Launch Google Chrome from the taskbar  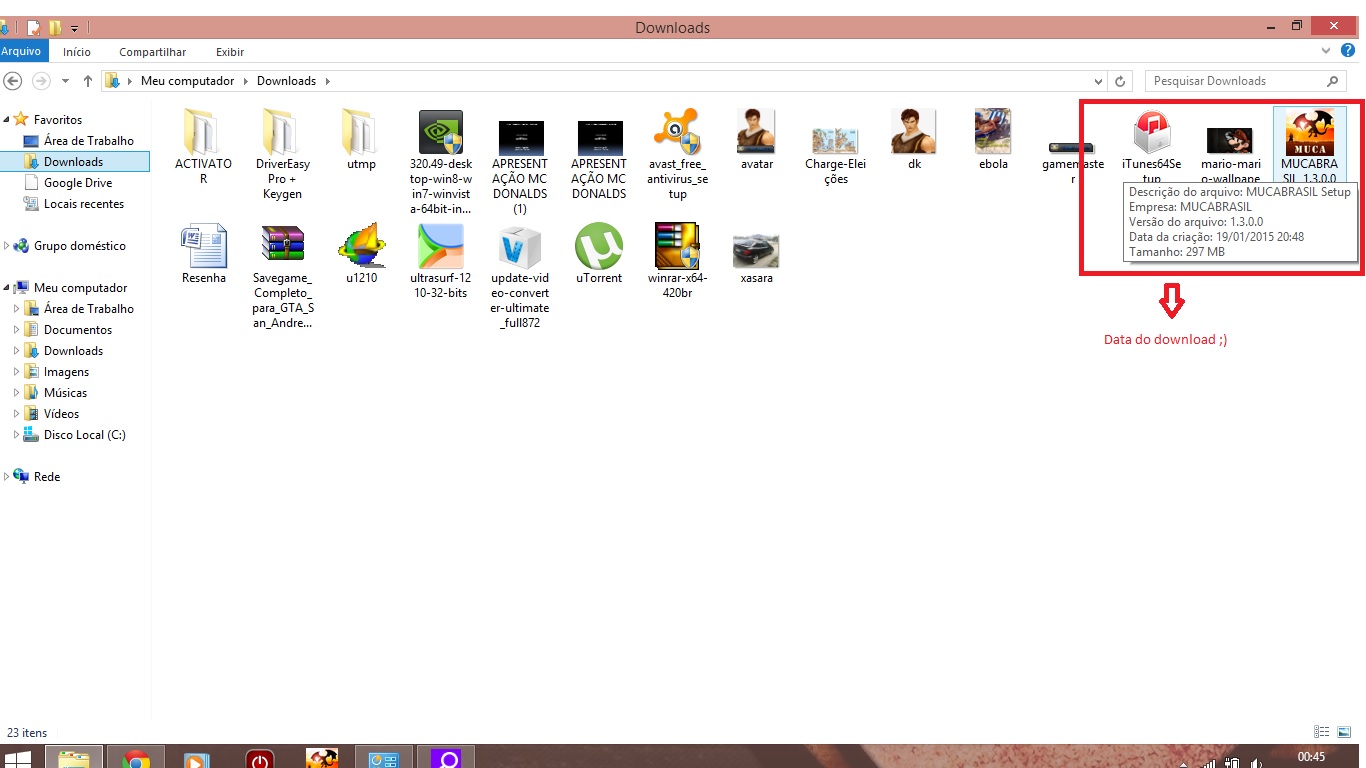point(137,759)
